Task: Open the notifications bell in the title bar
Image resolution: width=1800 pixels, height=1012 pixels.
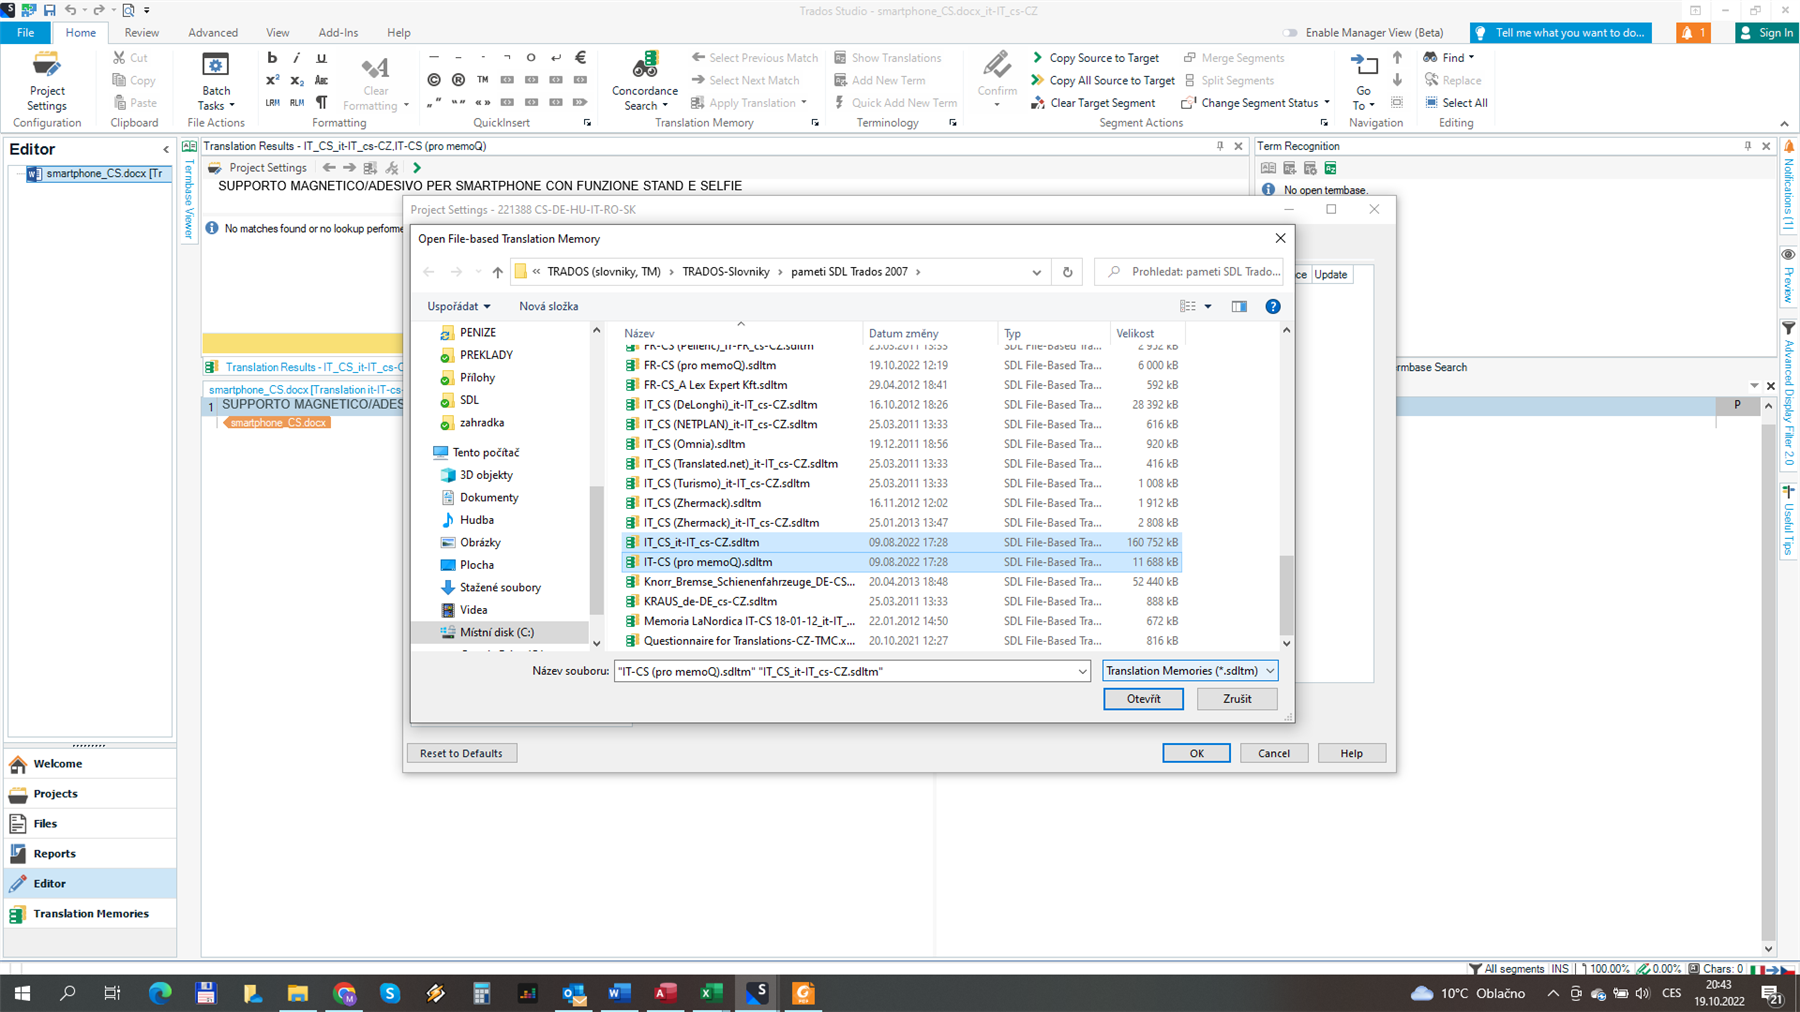Action: [x=1693, y=33]
